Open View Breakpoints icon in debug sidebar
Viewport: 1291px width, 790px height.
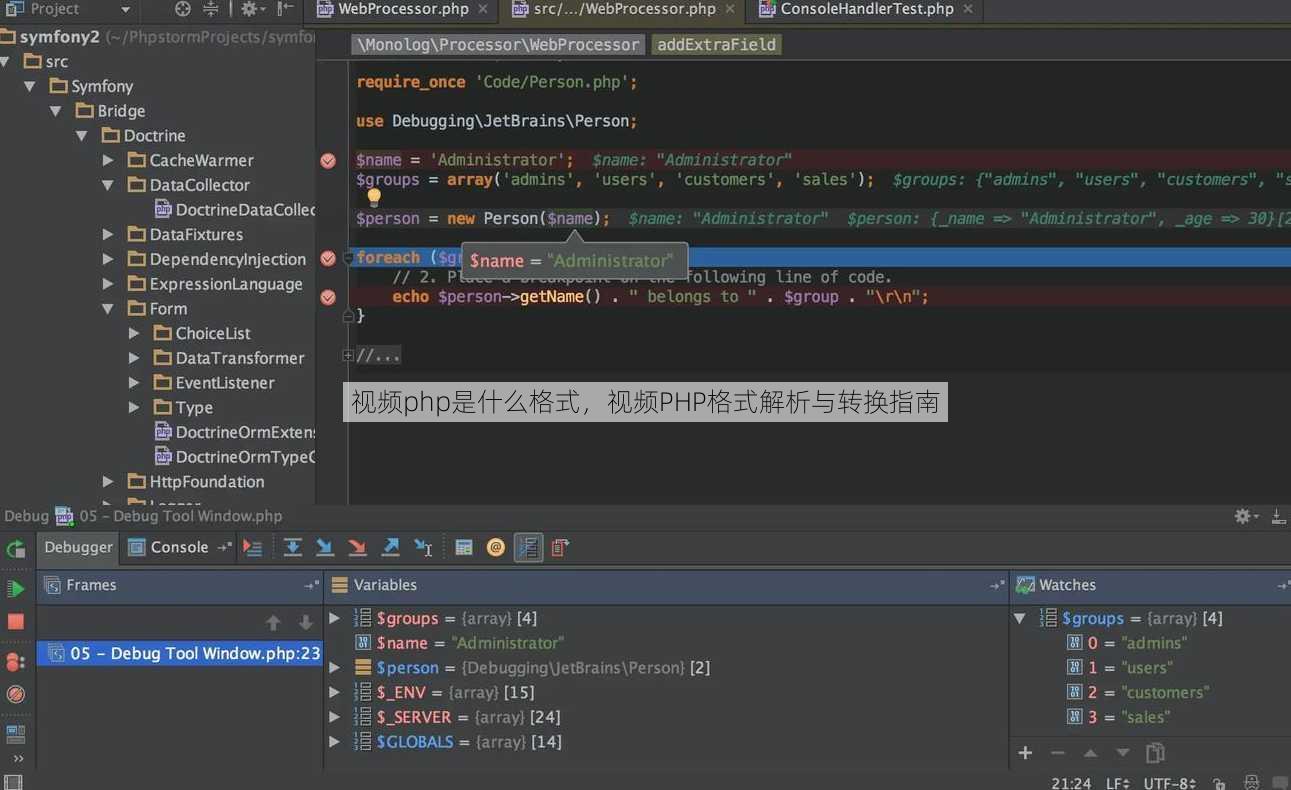[15, 661]
